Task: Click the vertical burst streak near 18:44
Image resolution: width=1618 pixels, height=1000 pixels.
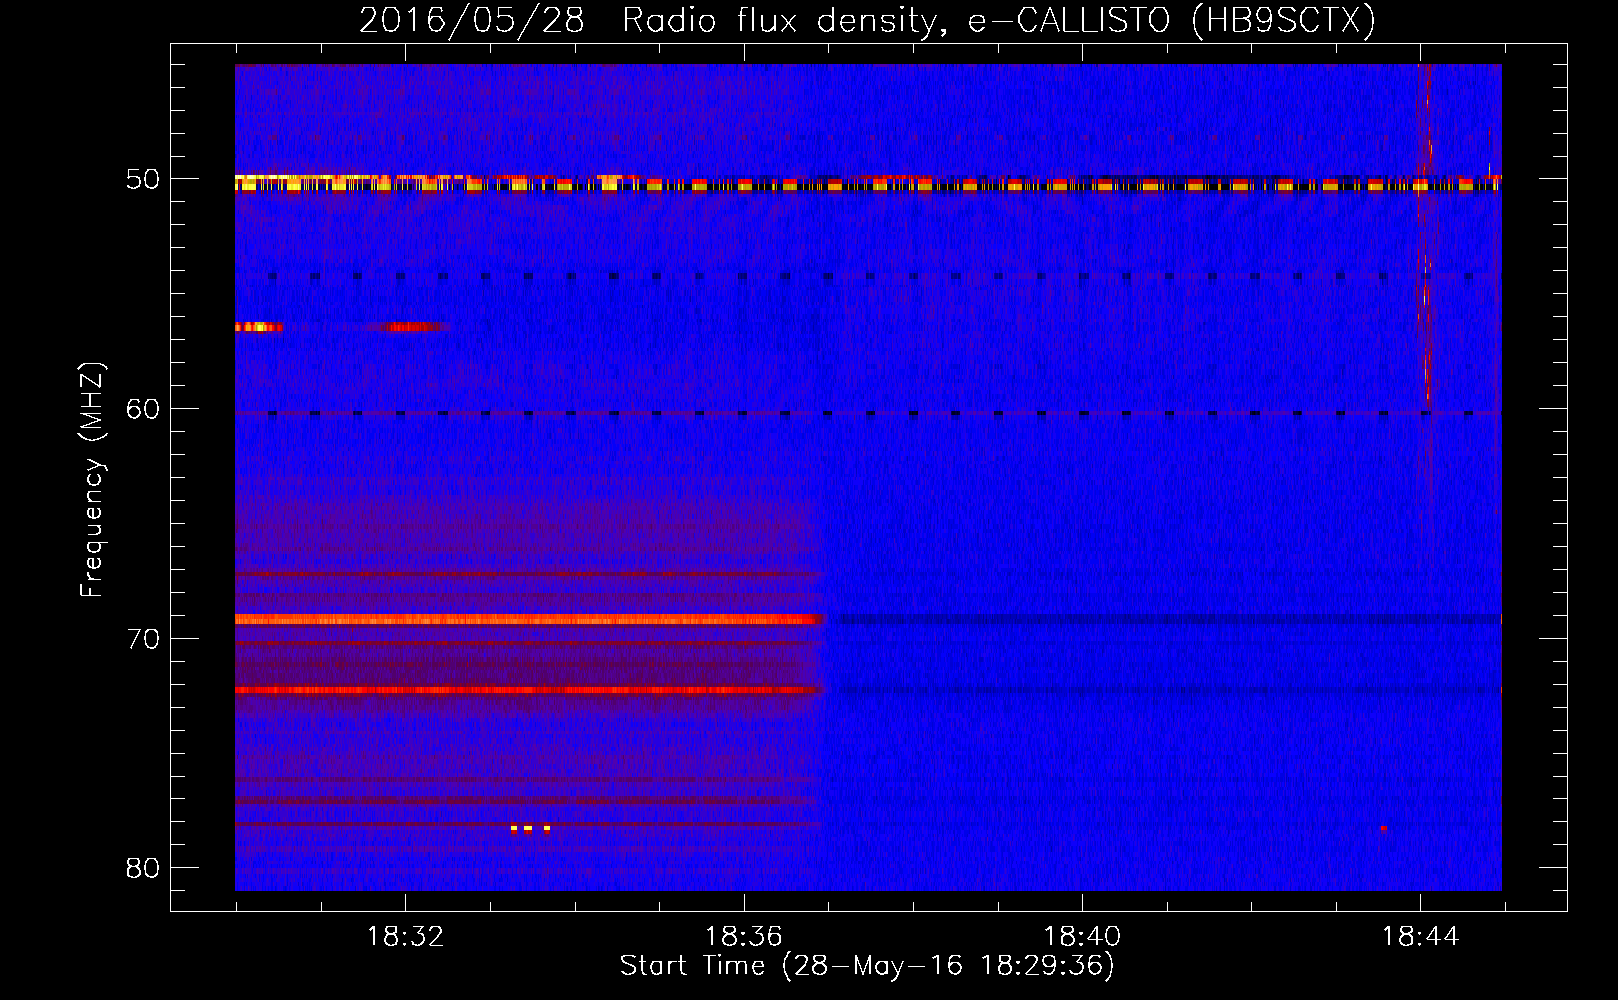Action: (x=1425, y=240)
